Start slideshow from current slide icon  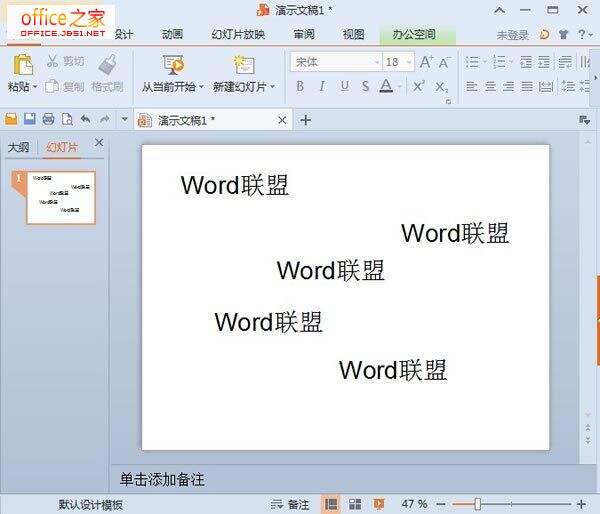(172, 65)
